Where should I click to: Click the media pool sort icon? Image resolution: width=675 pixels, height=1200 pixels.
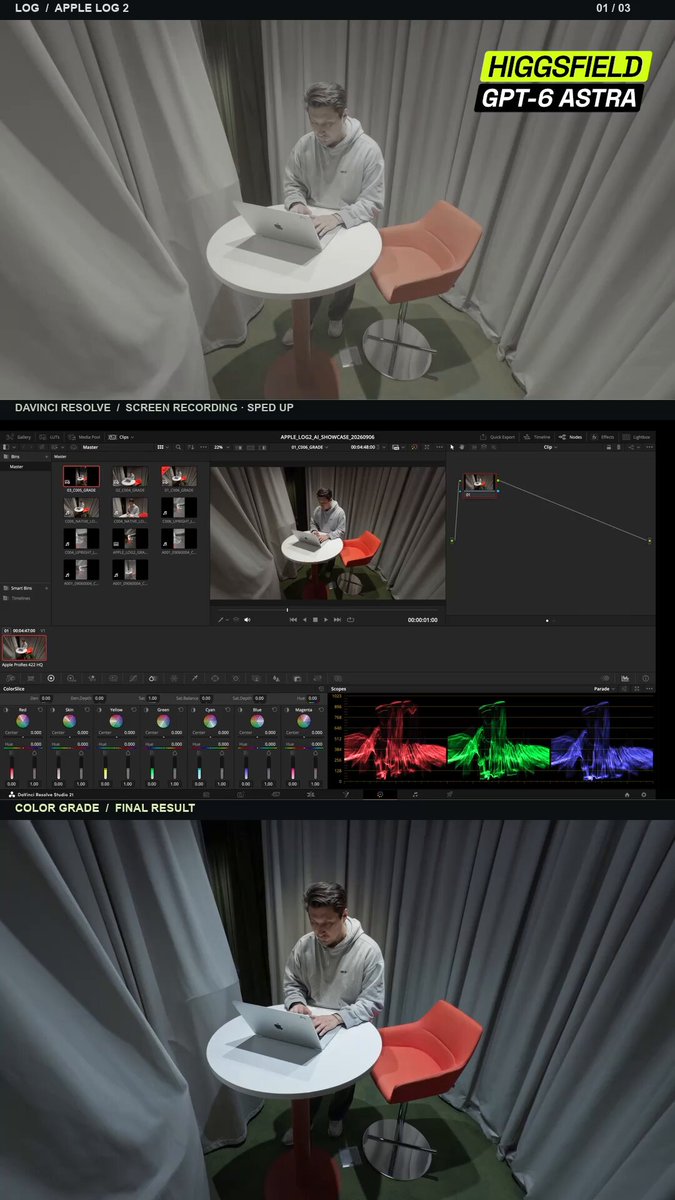pyautogui.click(x=190, y=447)
